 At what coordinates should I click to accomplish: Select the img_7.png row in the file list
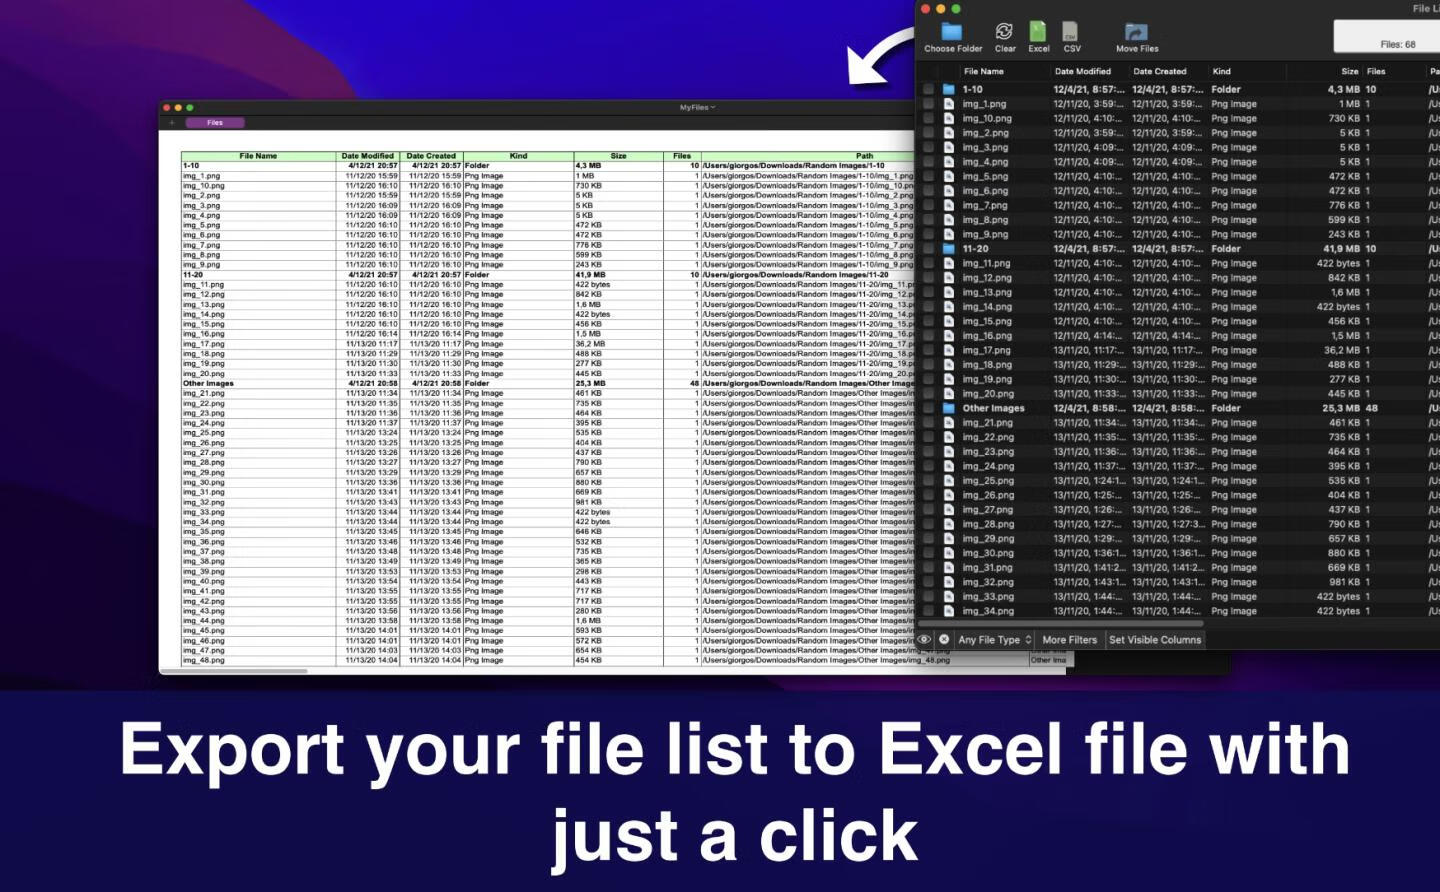1178,205
